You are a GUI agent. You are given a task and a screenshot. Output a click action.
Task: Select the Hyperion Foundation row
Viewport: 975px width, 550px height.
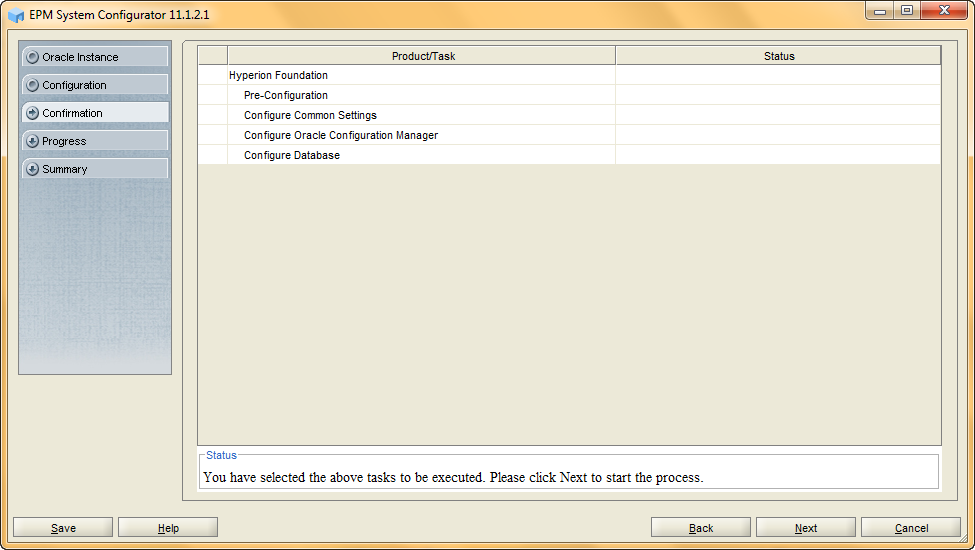click(x=569, y=75)
